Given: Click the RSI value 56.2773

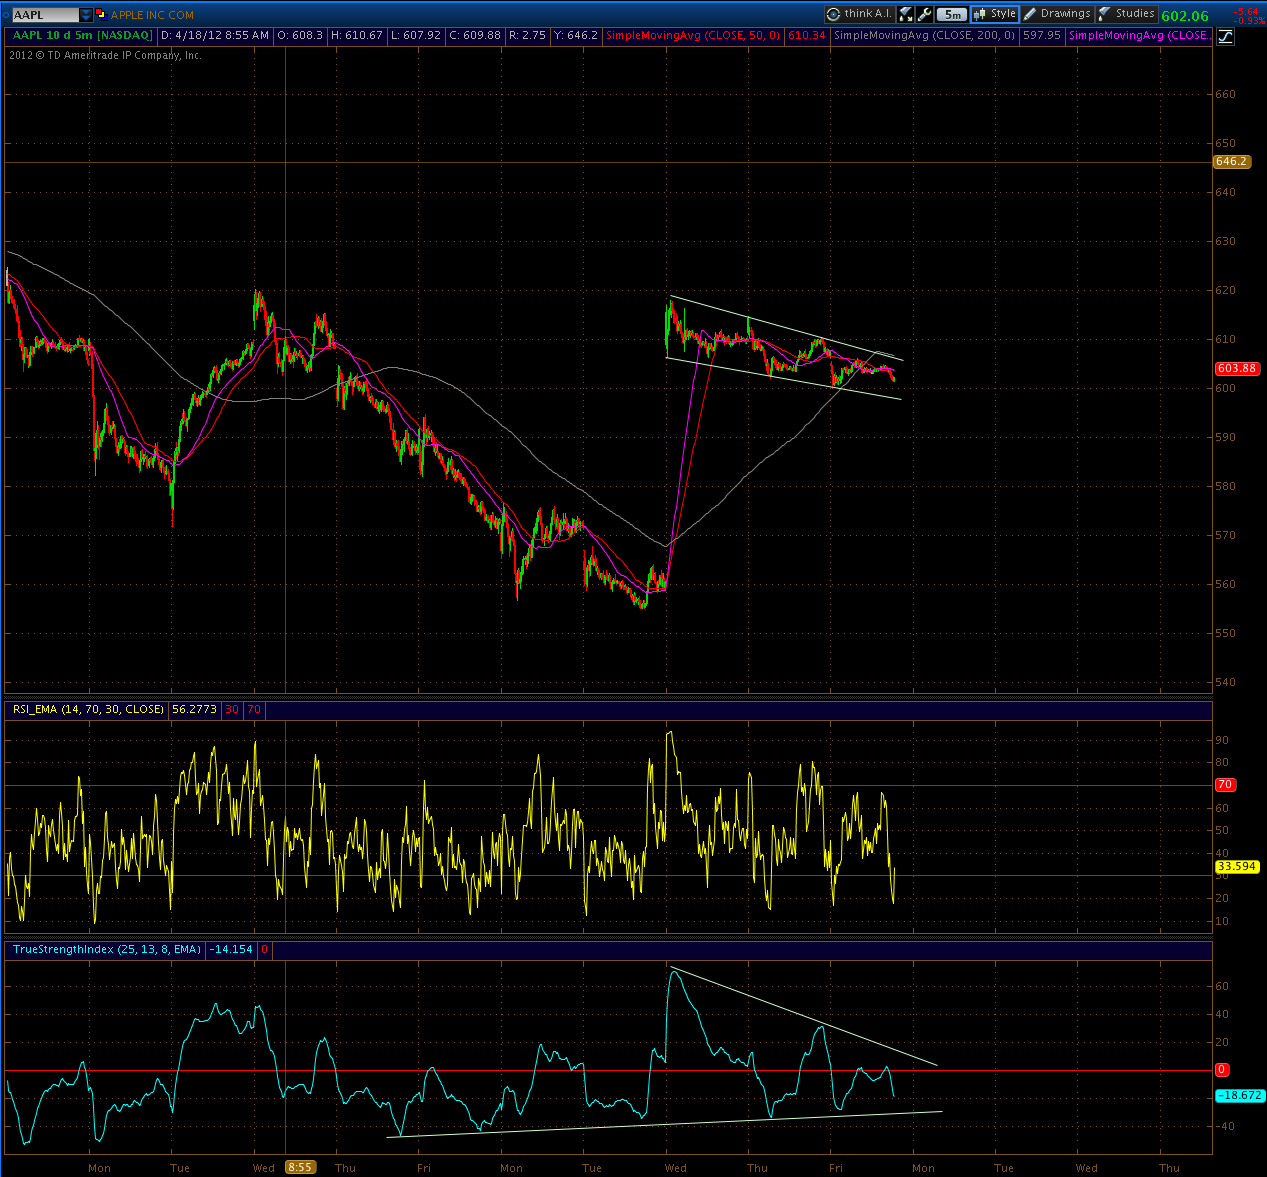Looking at the screenshot, I should pos(194,709).
